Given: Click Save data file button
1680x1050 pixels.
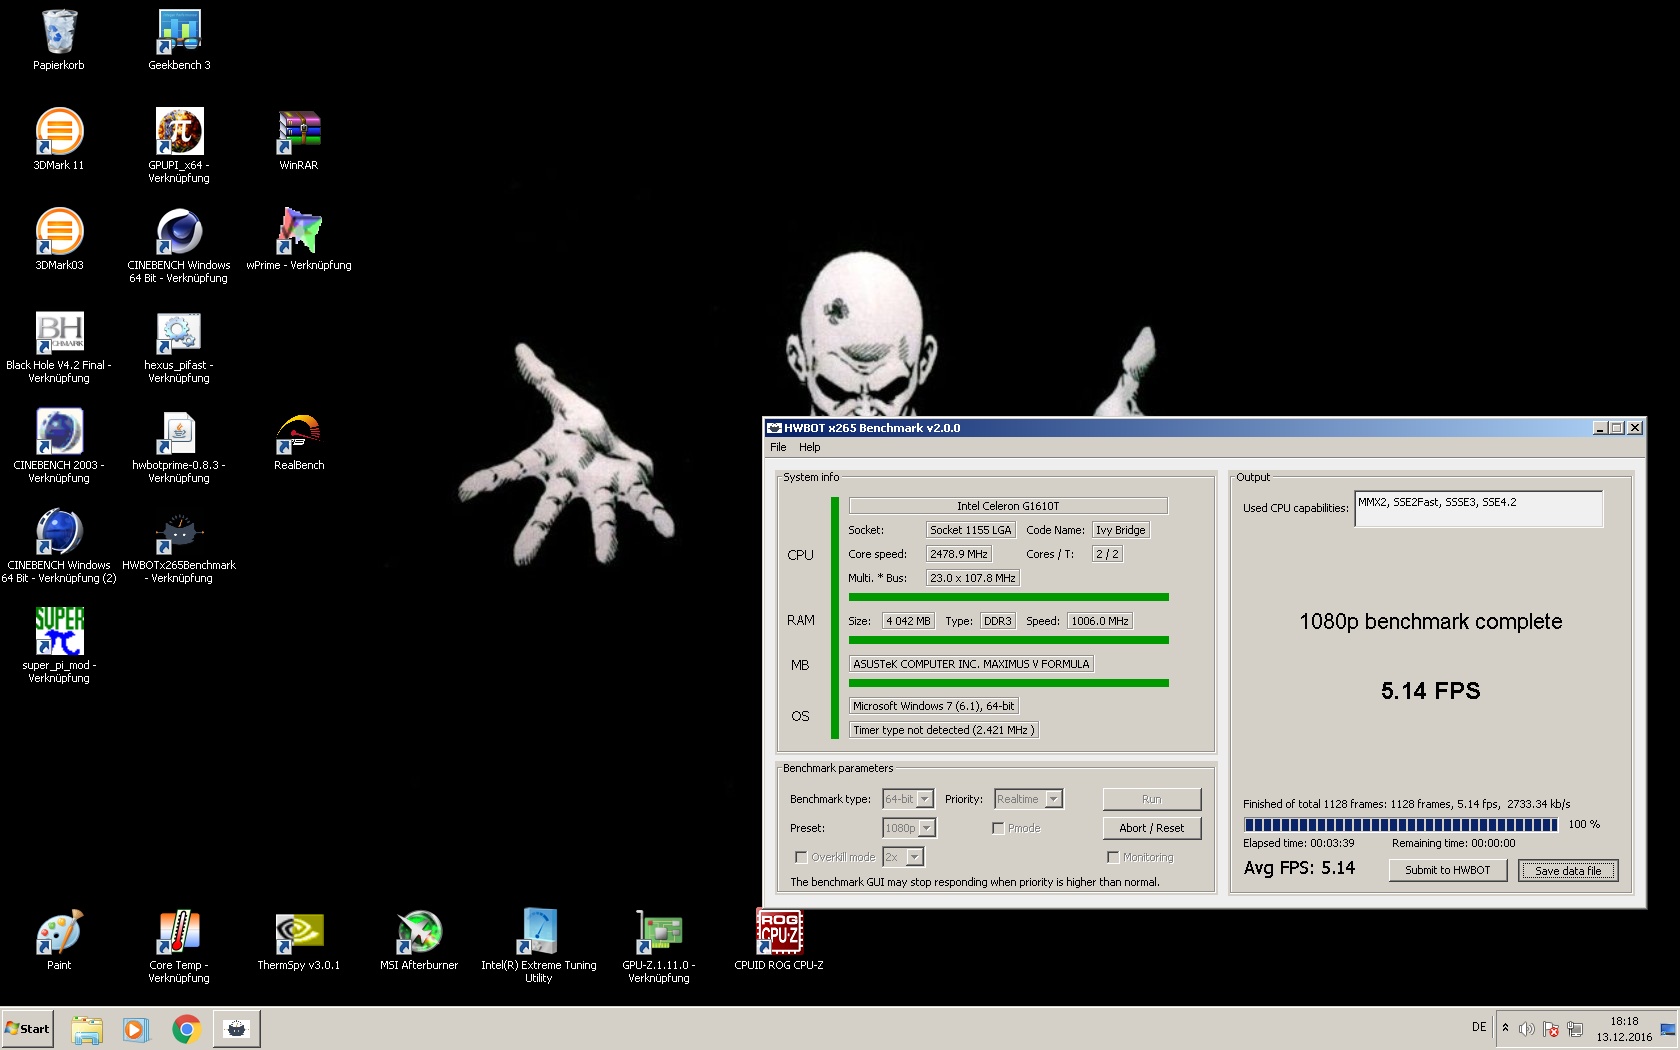Looking at the screenshot, I should [x=1568, y=870].
